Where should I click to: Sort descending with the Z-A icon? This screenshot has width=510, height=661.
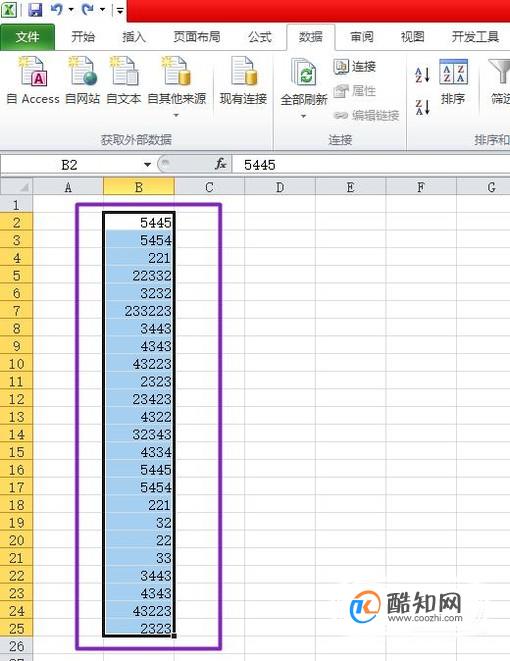pyautogui.click(x=422, y=107)
